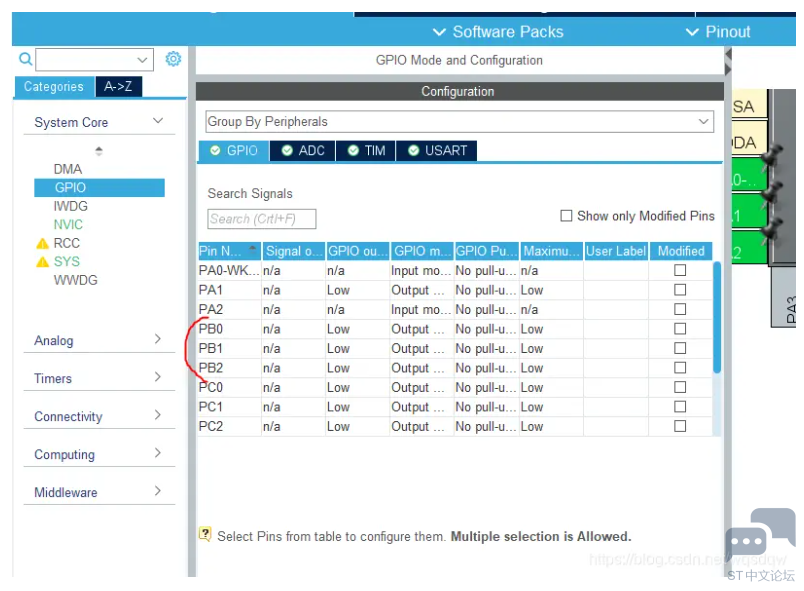Click the Pin Name column sort arrow
Image resolution: width=804 pixels, height=591 pixels.
click(252, 250)
